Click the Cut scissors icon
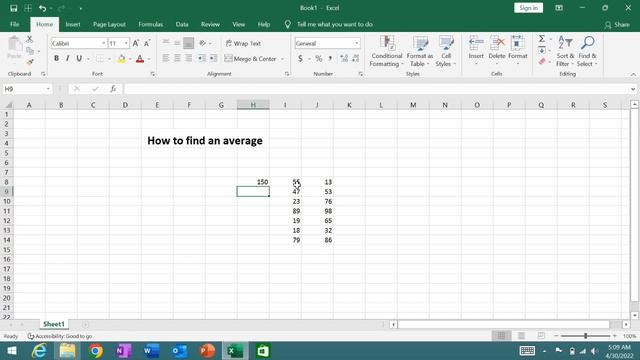The height and width of the screenshot is (360, 640). point(29,40)
